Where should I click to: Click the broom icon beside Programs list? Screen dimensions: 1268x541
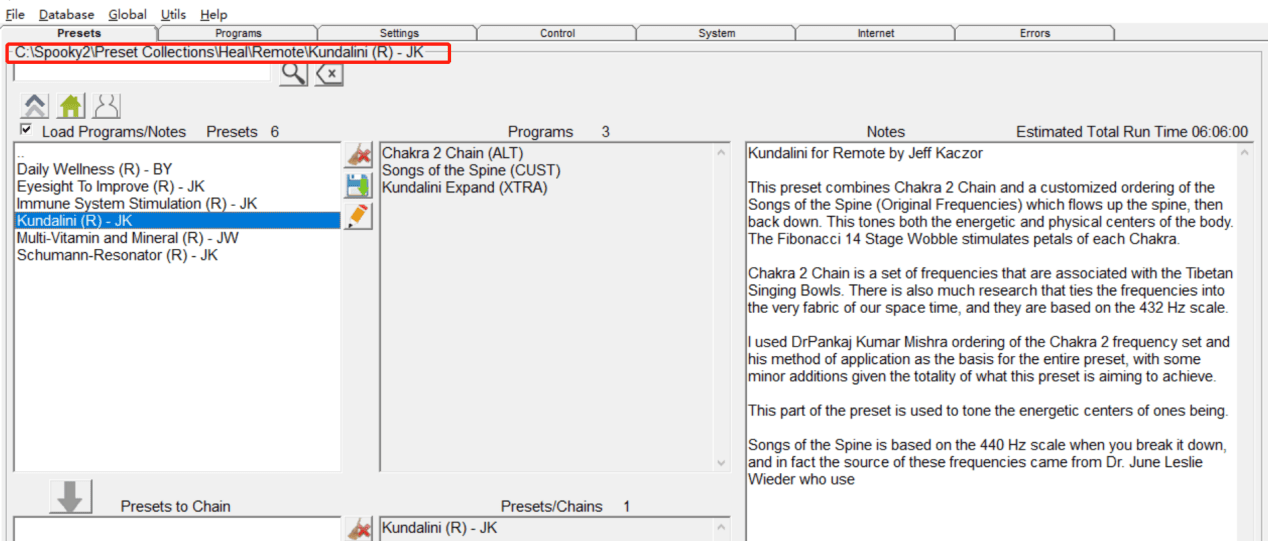point(358,155)
